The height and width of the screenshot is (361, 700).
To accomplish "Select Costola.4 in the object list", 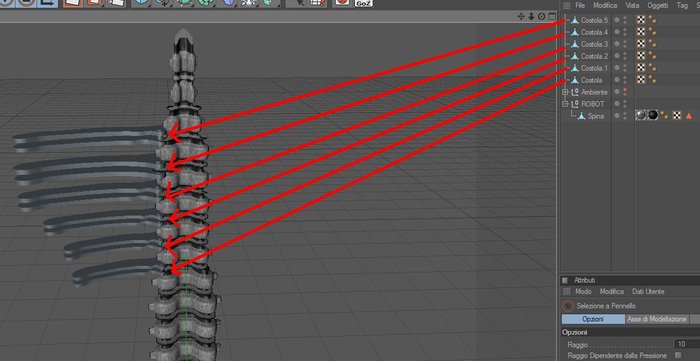I will [x=594, y=32].
